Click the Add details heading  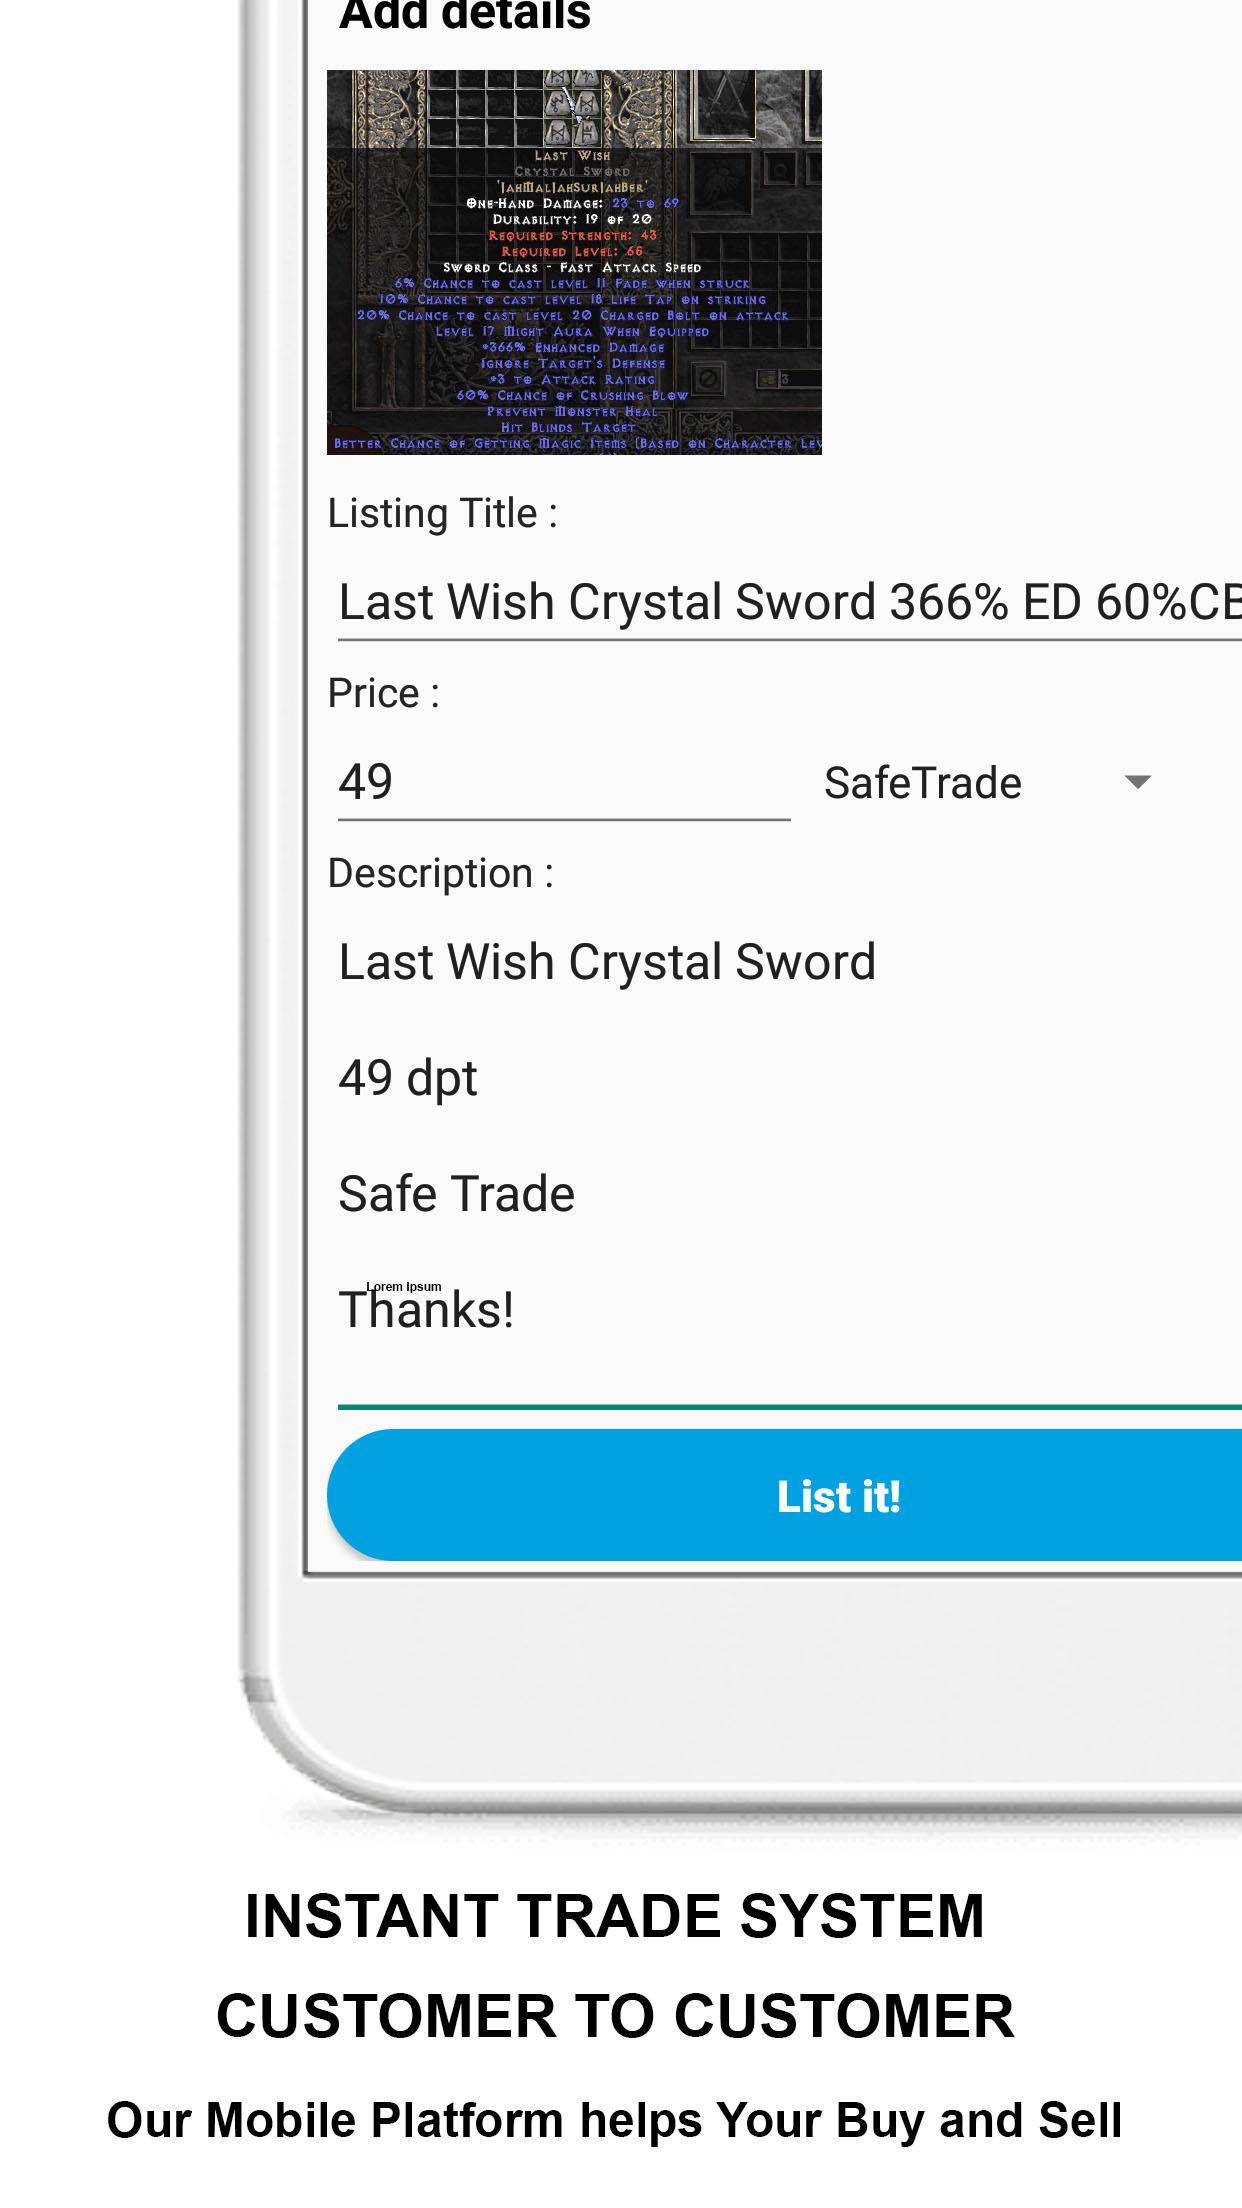[x=465, y=16]
